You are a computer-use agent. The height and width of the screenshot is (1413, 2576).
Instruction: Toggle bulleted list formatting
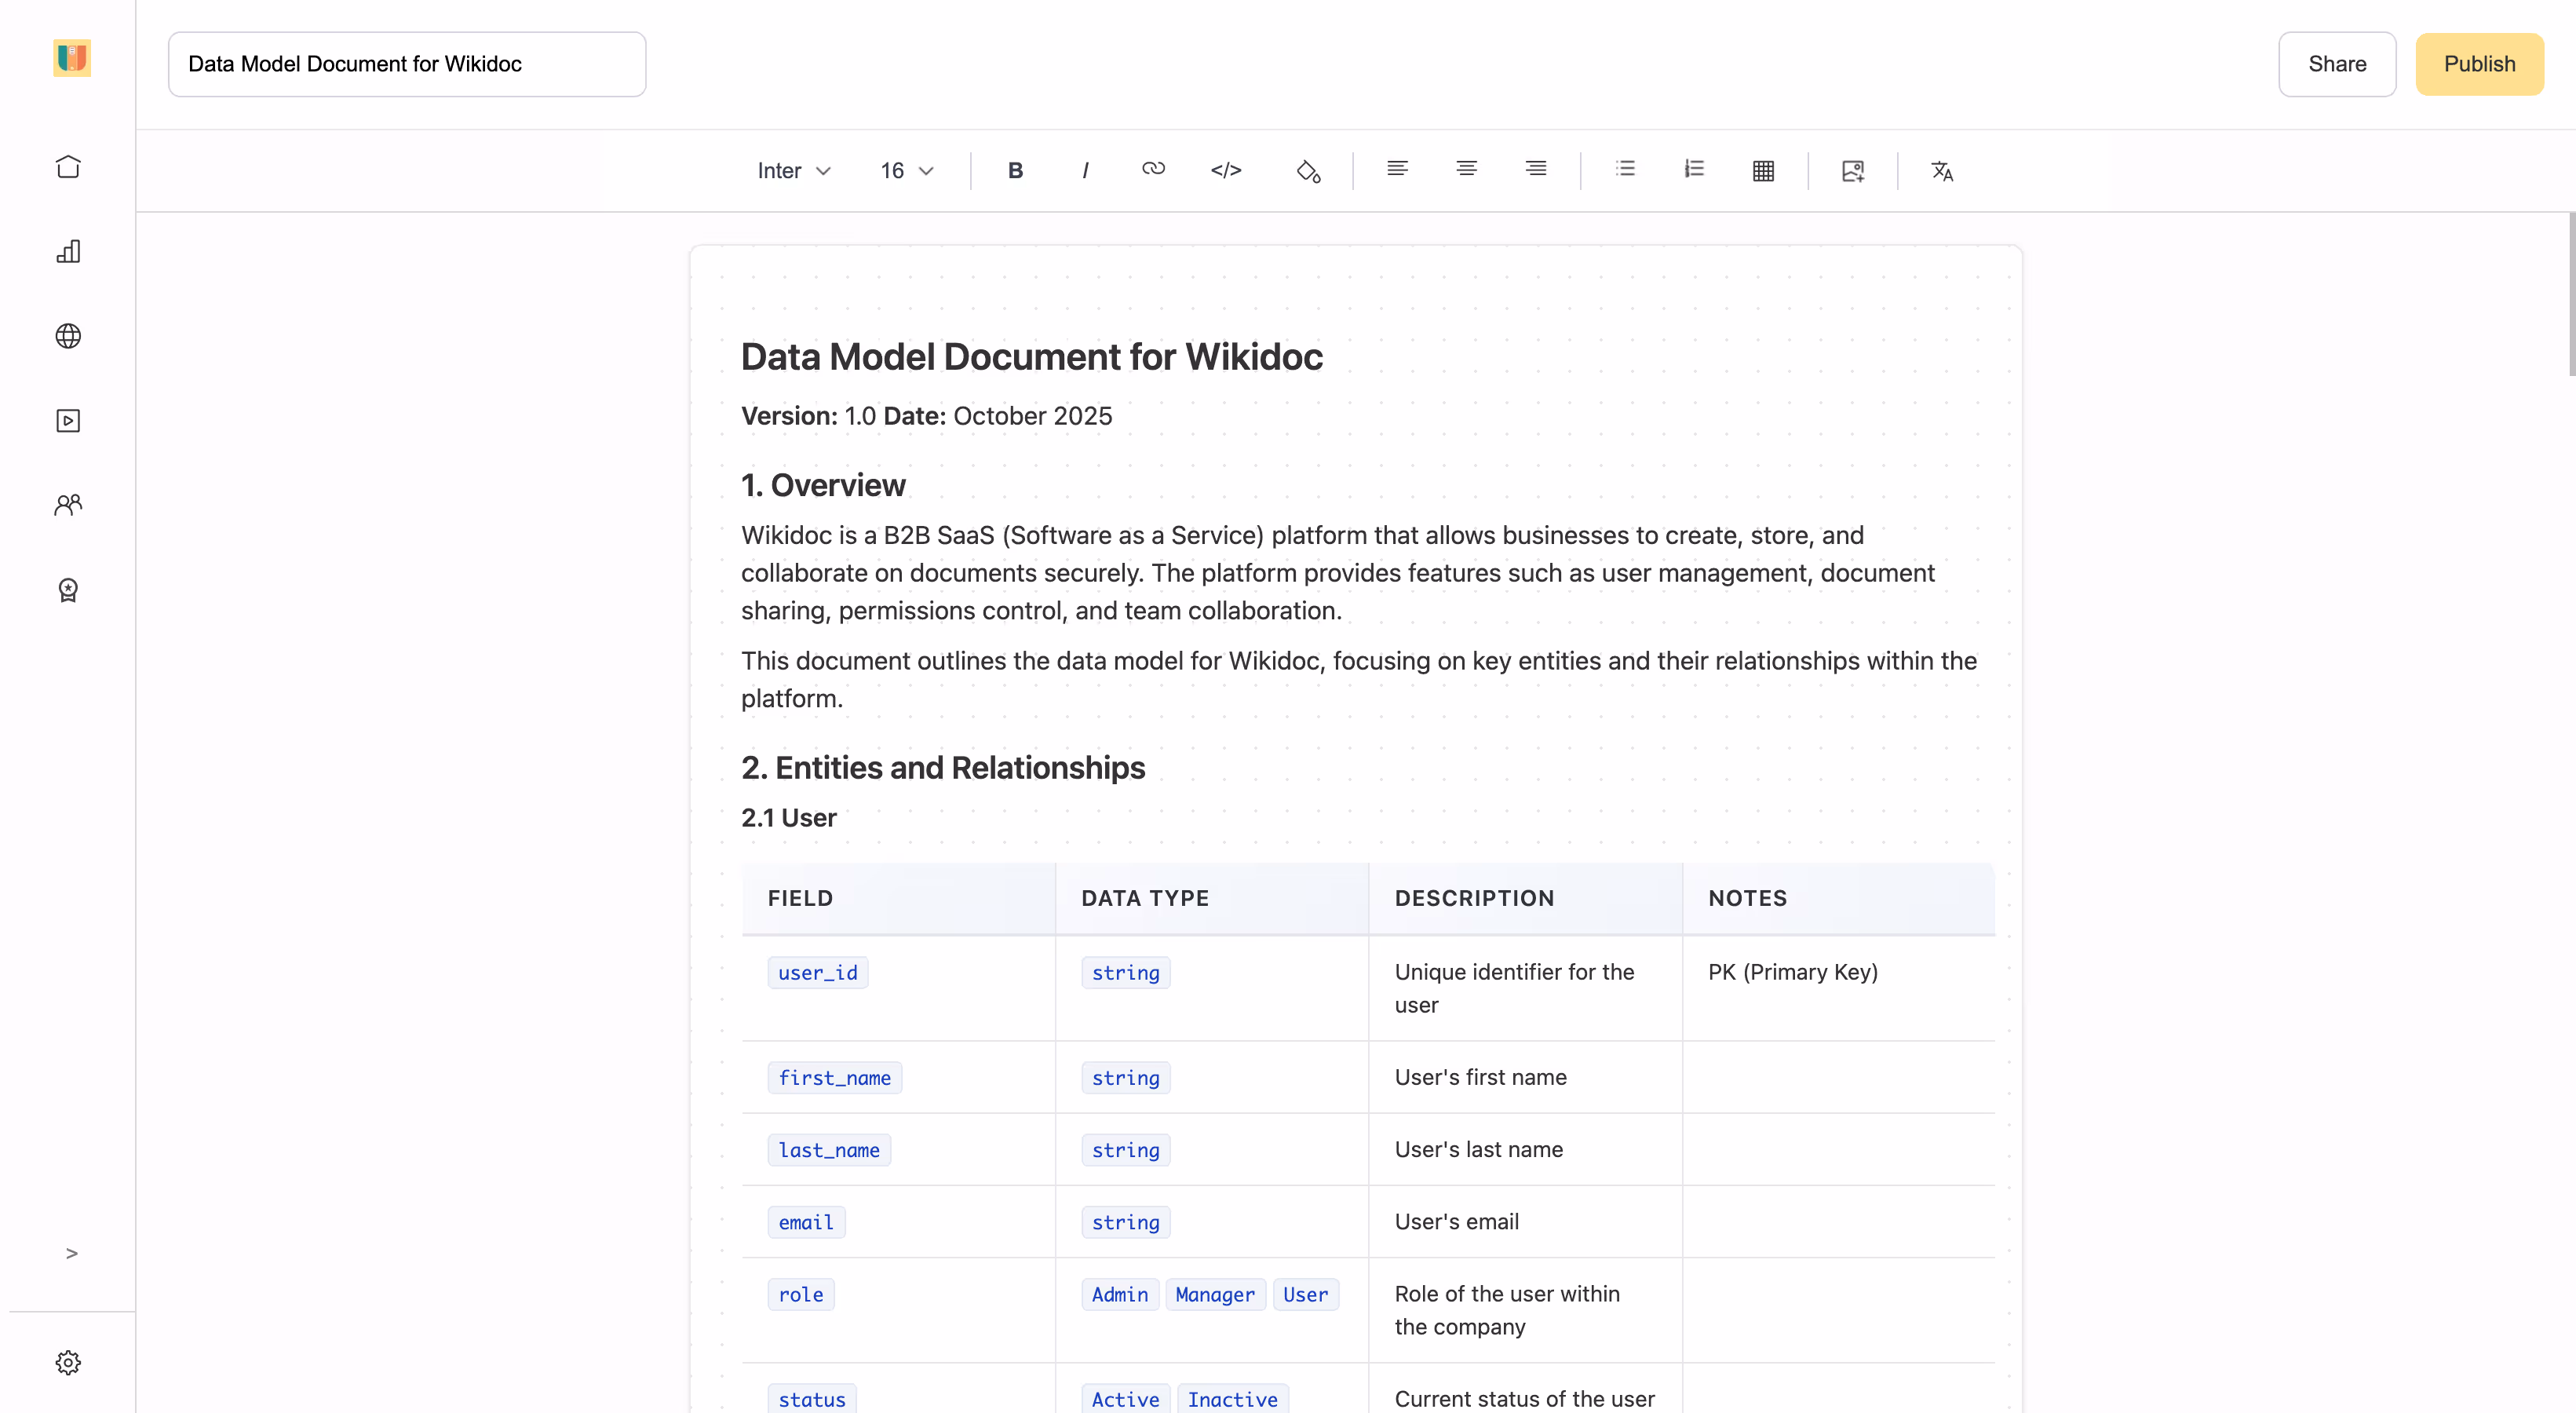(x=1625, y=169)
